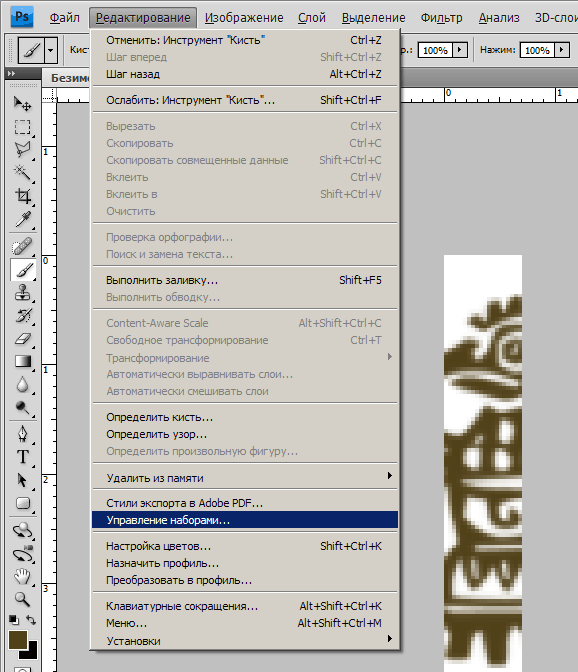Viewport: 578px width, 672px height.
Task: Select the Rectangular Marquee tool
Action: 22,127
